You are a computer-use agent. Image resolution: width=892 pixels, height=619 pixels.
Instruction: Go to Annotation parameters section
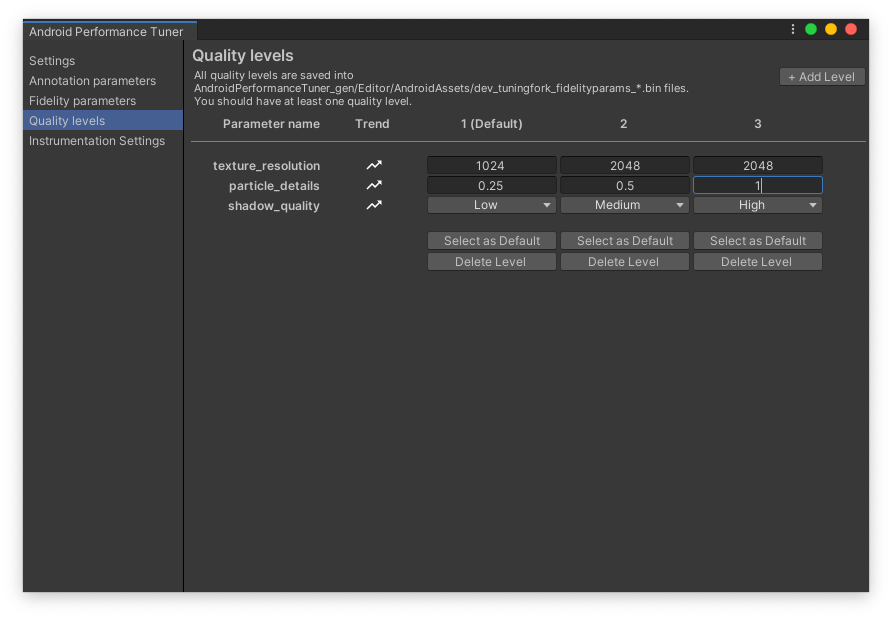pyautogui.click(x=92, y=81)
